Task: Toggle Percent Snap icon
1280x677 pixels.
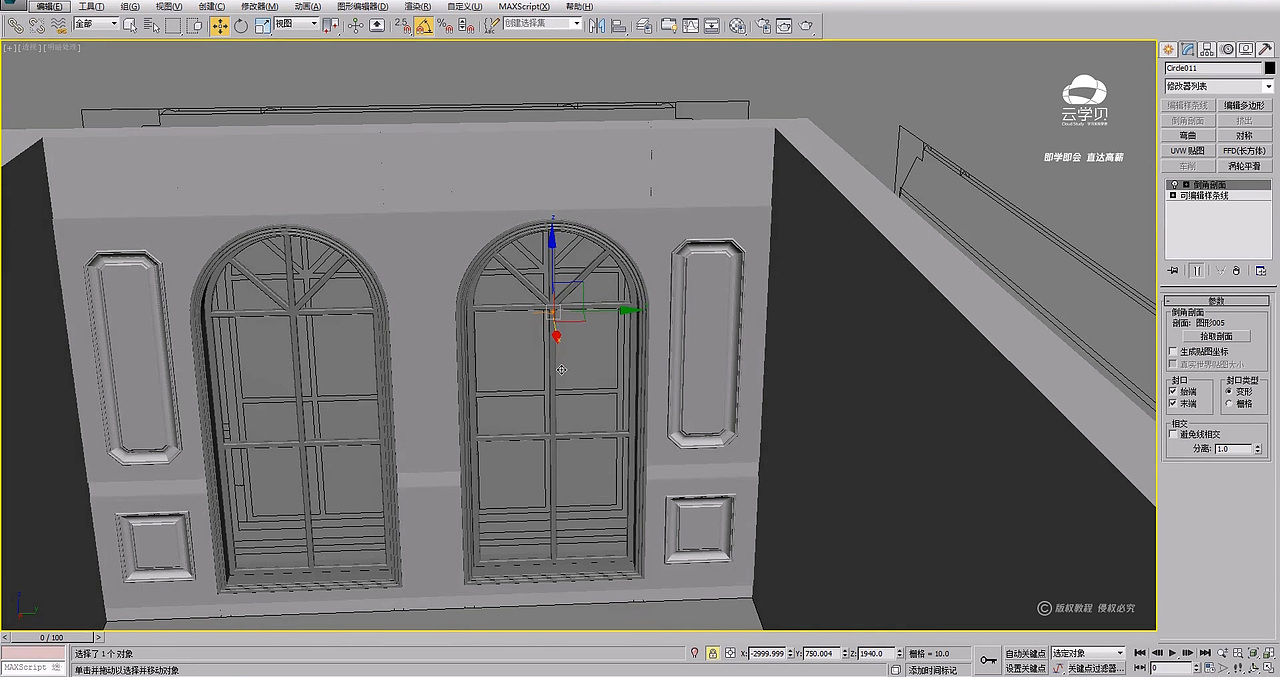Action: coord(443,24)
